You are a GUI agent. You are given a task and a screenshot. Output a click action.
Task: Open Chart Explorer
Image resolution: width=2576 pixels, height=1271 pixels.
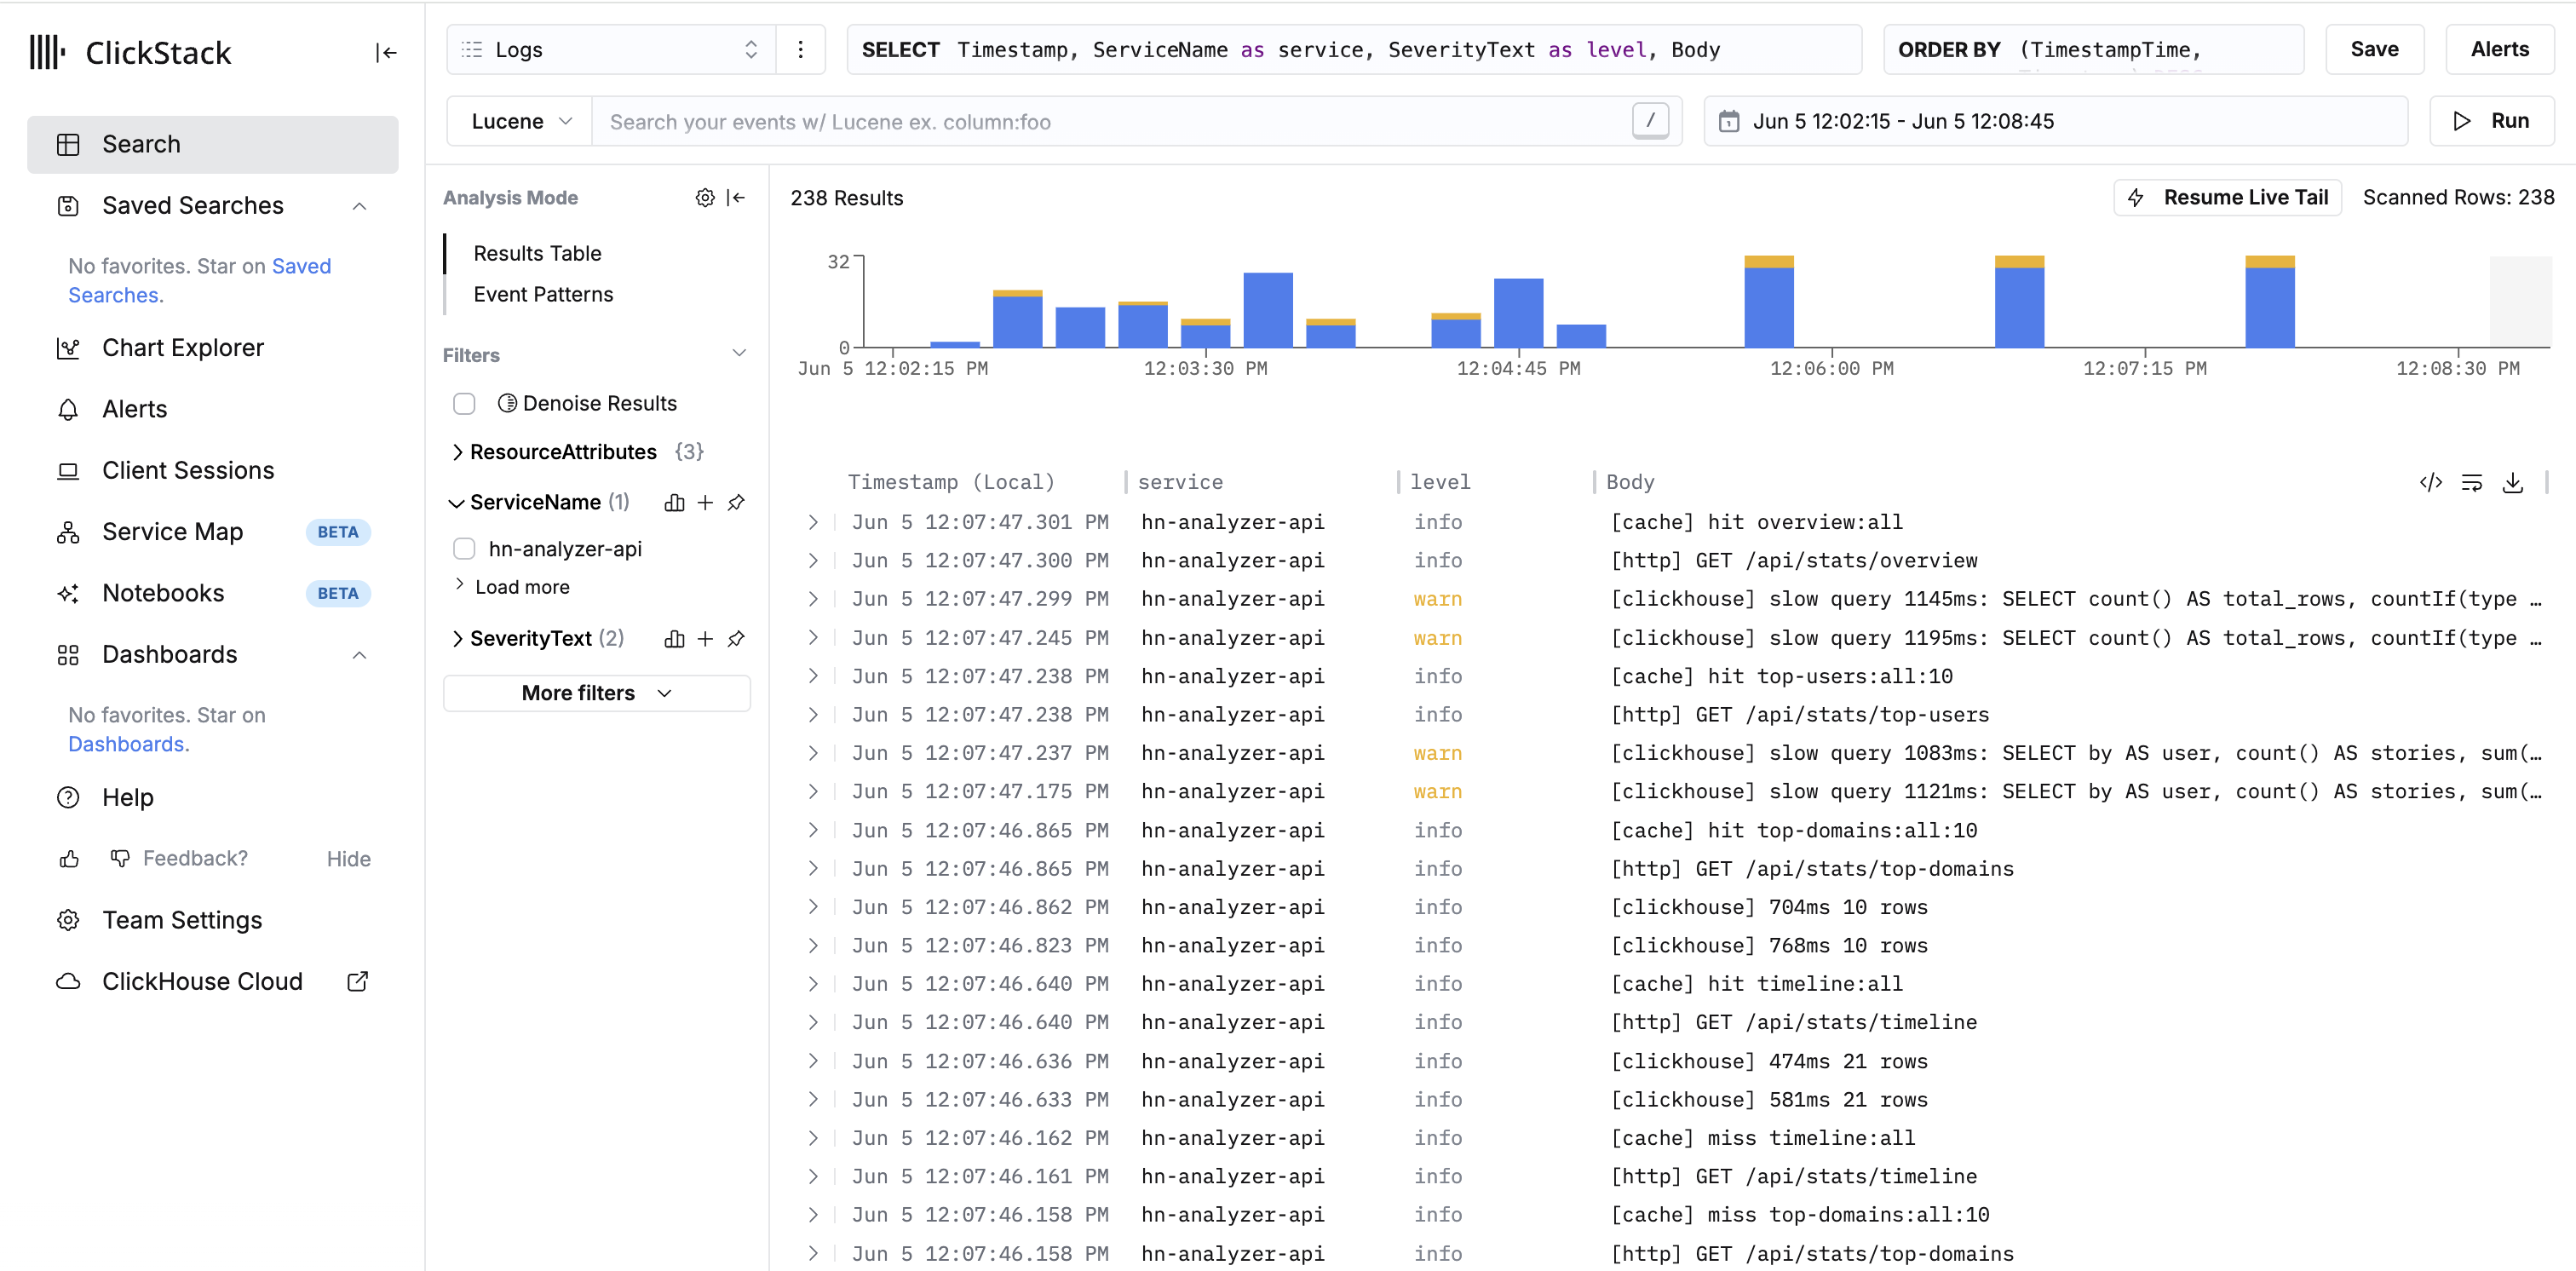[x=212, y=348]
